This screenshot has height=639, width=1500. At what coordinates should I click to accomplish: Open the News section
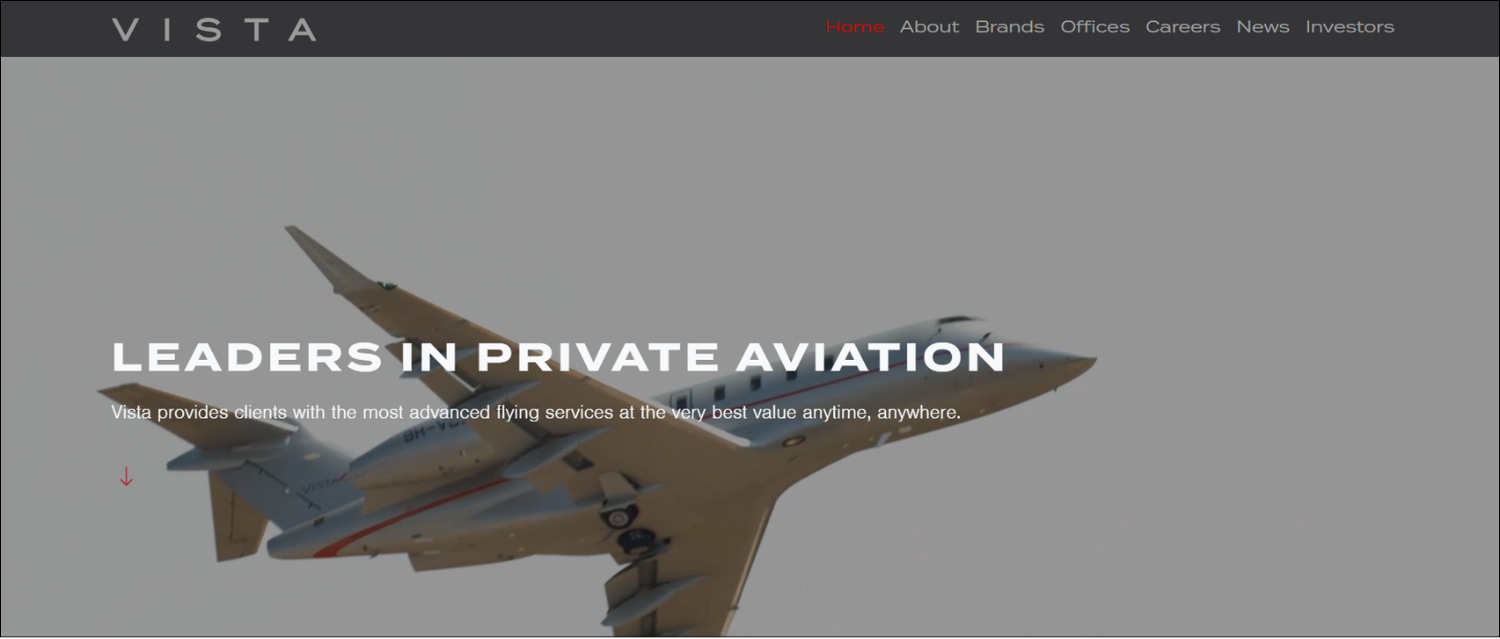(1262, 27)
